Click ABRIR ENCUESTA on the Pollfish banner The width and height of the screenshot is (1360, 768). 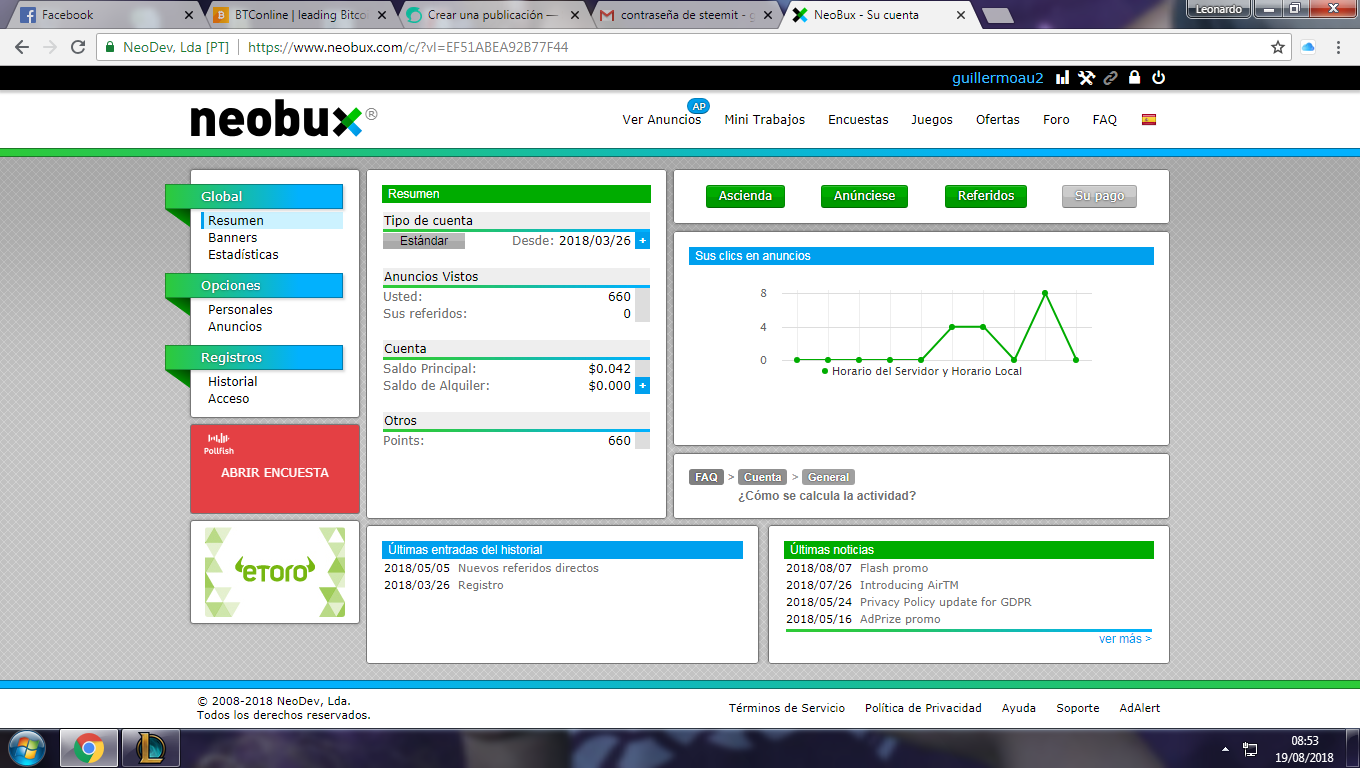275,473
